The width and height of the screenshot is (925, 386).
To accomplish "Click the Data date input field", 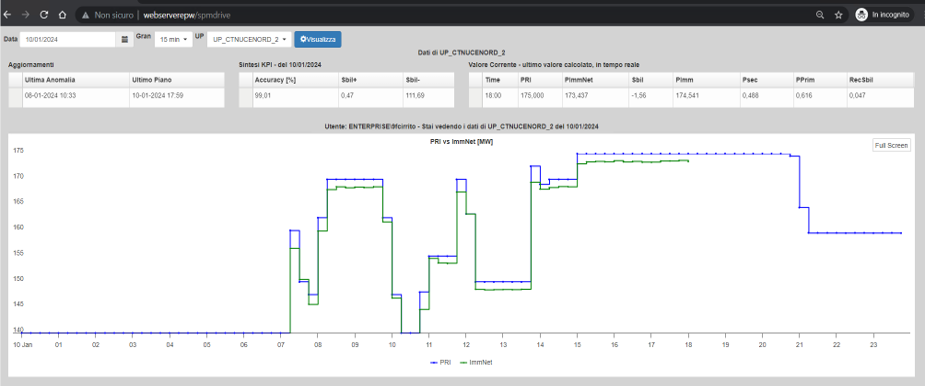I will pyautogui.click(x=67, y=40).
